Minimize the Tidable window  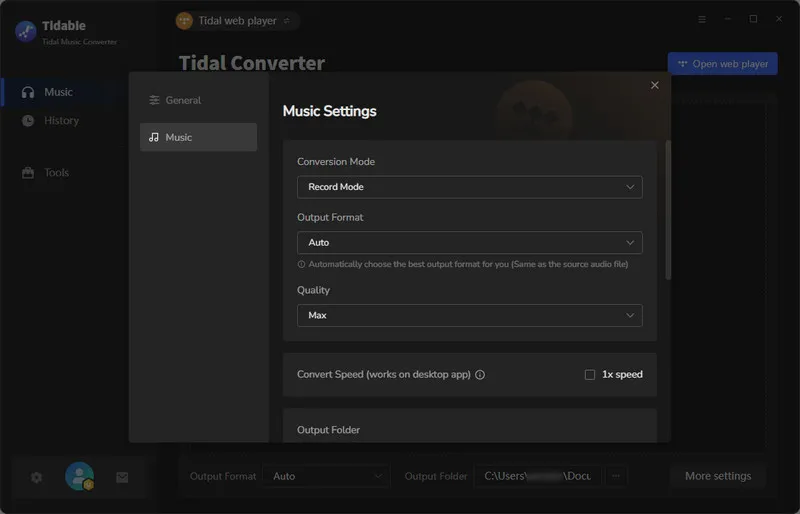[728, 19]
